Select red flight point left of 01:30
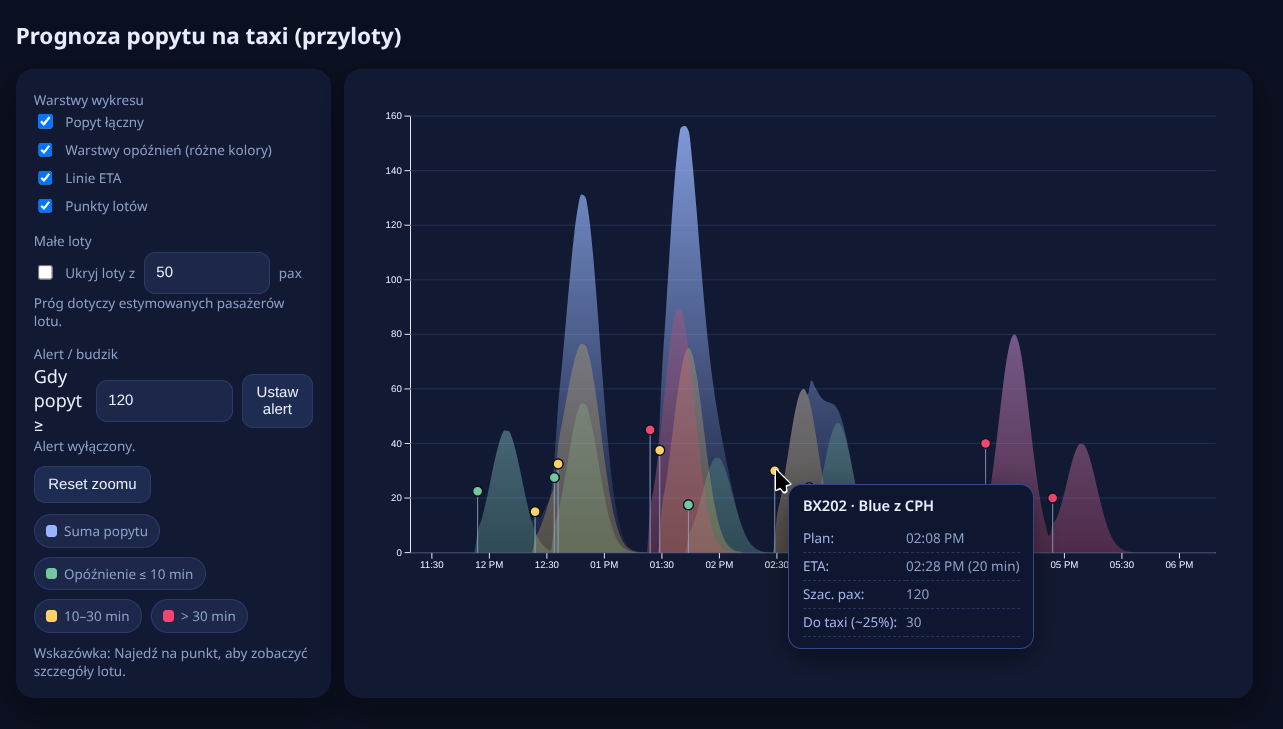The height and width of the screenshot is (729, 1283). point(650,430)
